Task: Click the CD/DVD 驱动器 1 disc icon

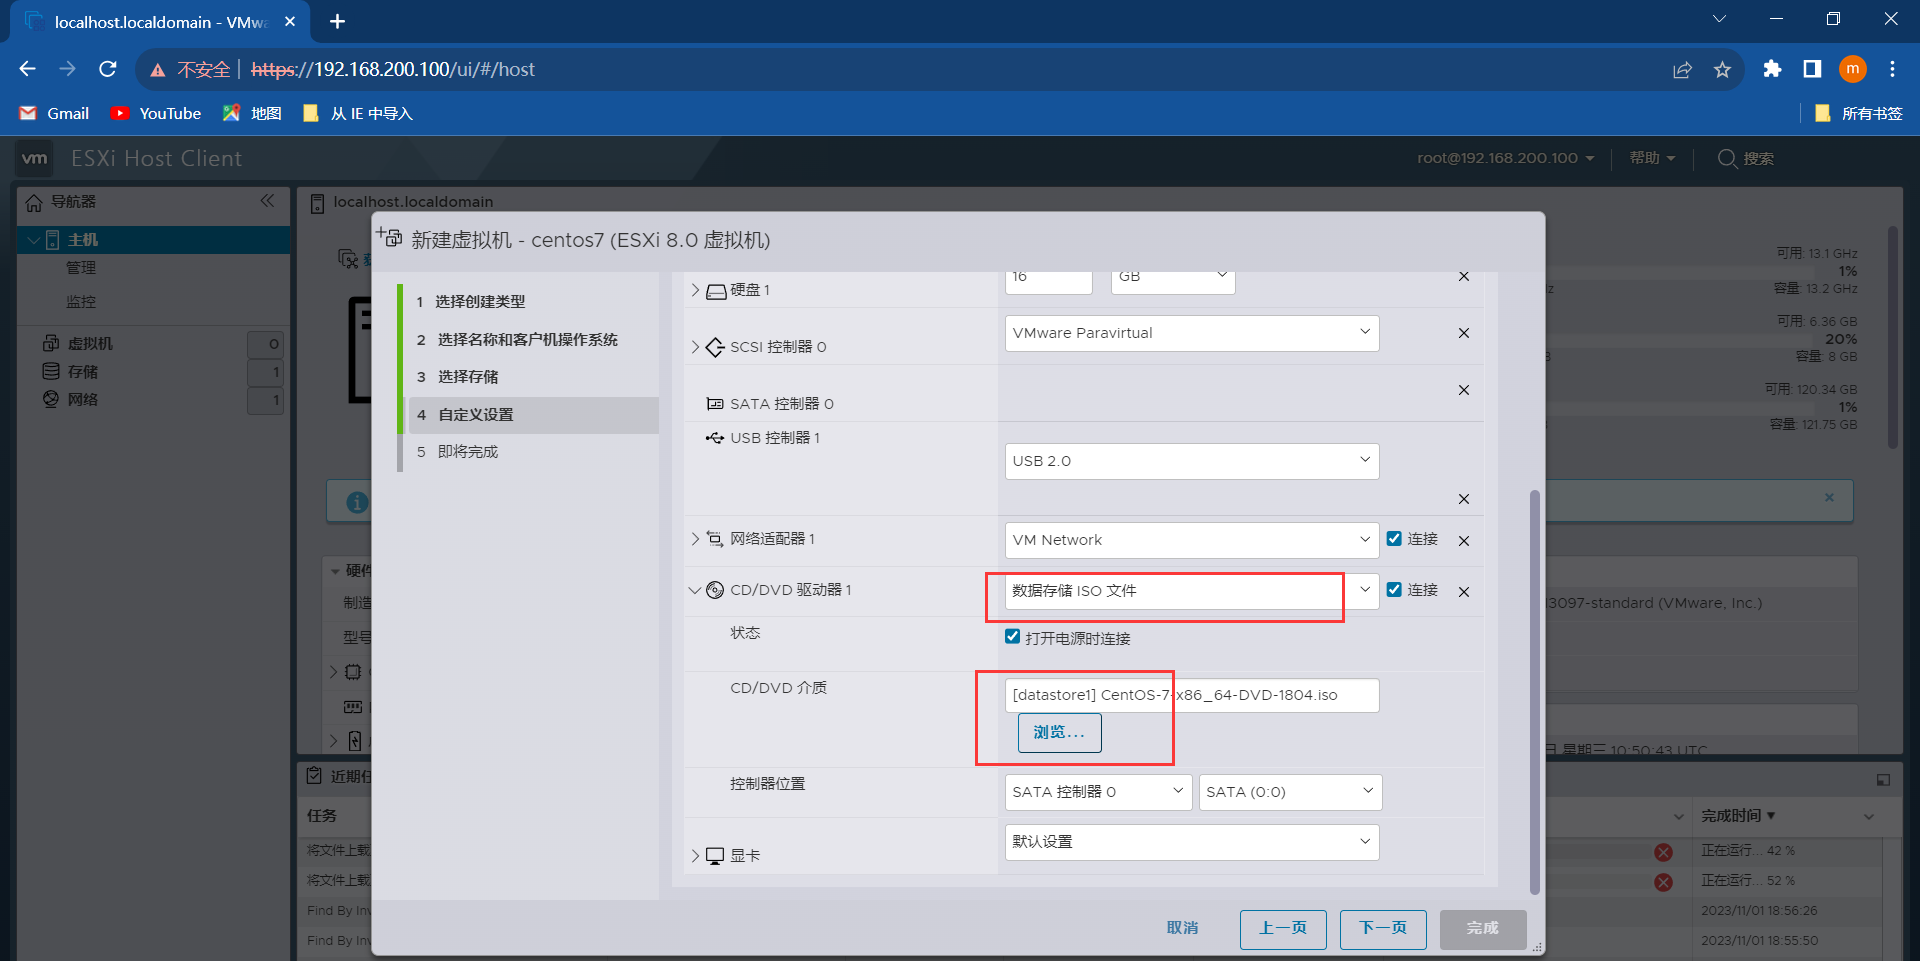Action: coord(715,590)
